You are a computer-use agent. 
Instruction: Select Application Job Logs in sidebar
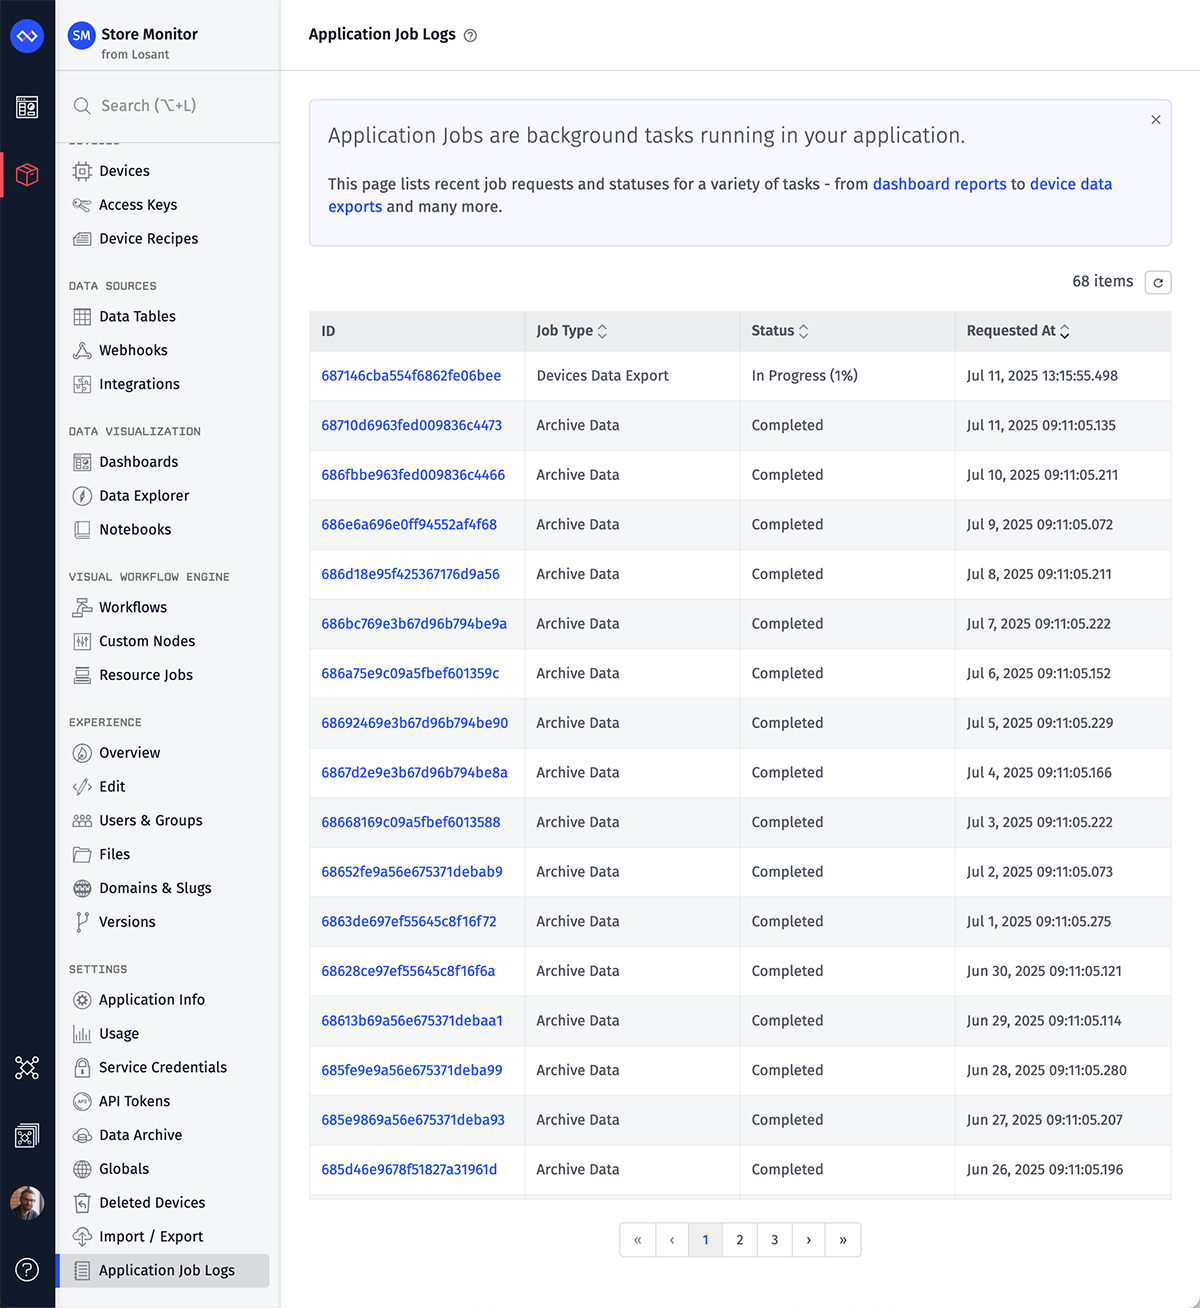coord(165,1271)
